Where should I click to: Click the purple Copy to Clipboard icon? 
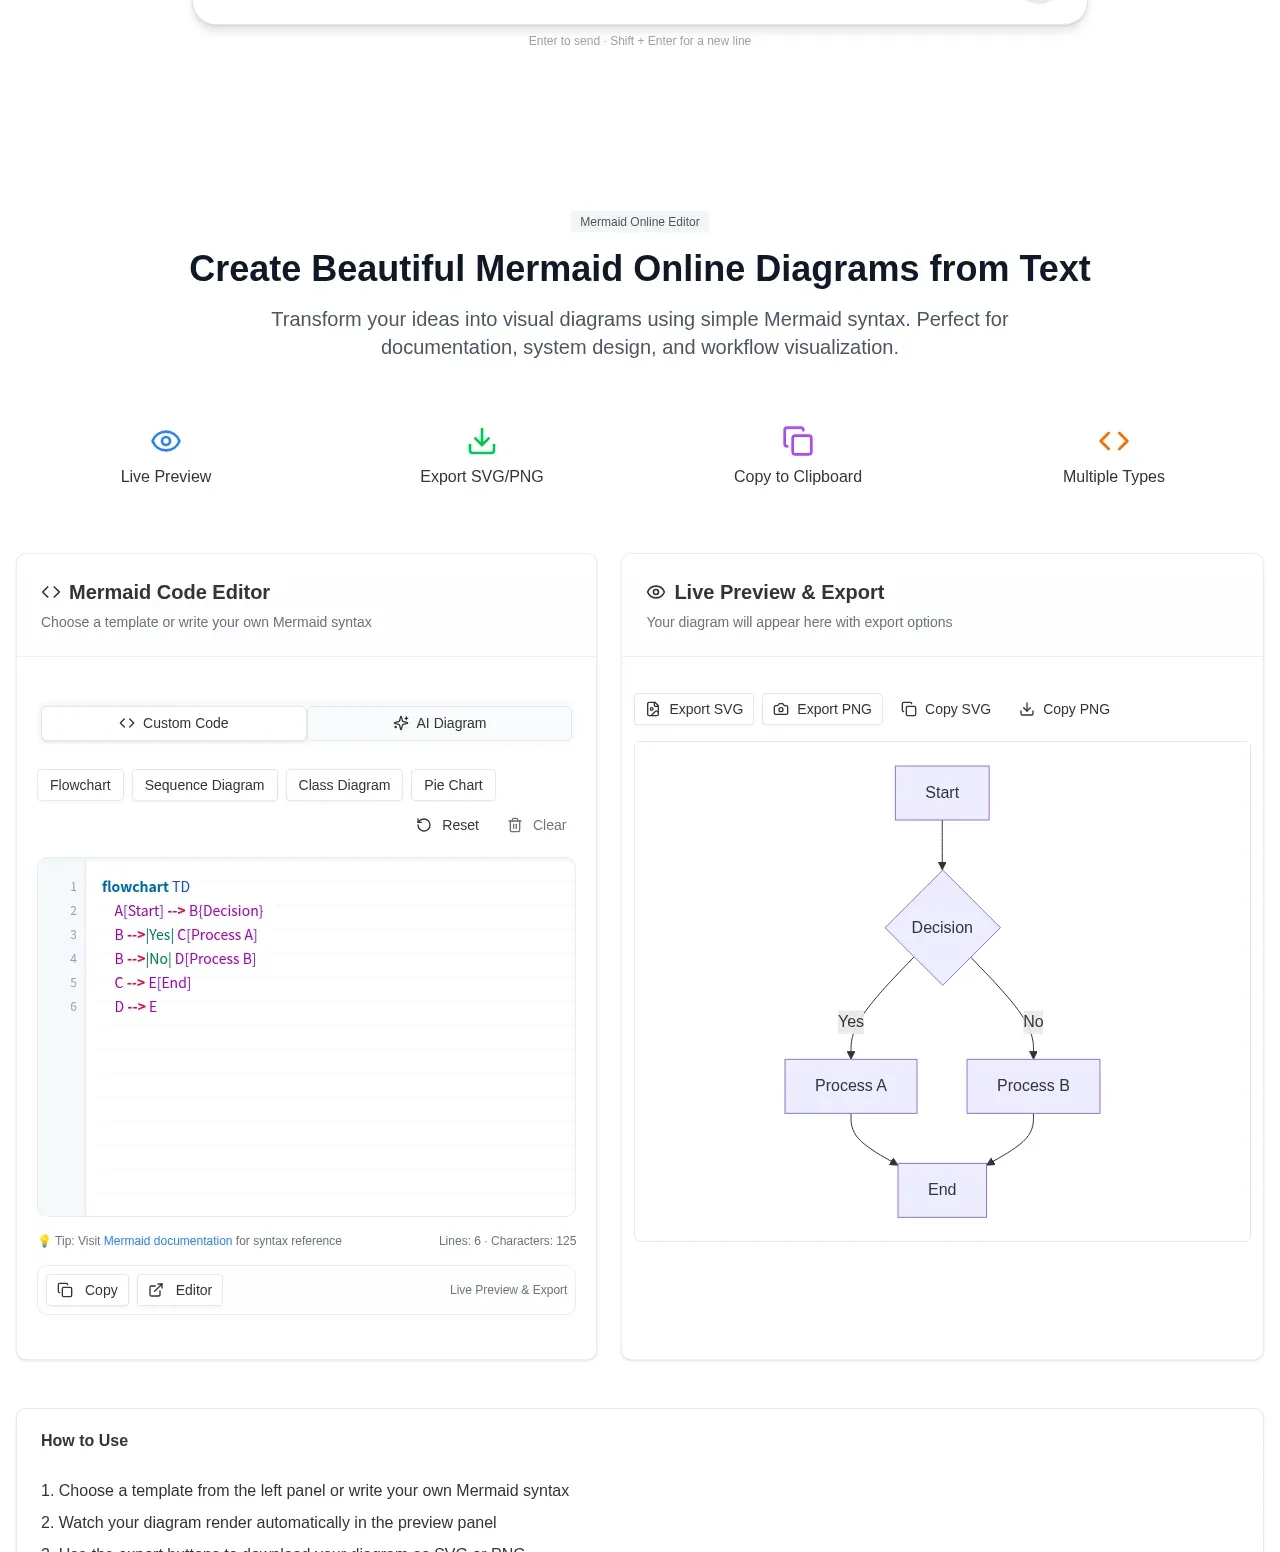798,441
